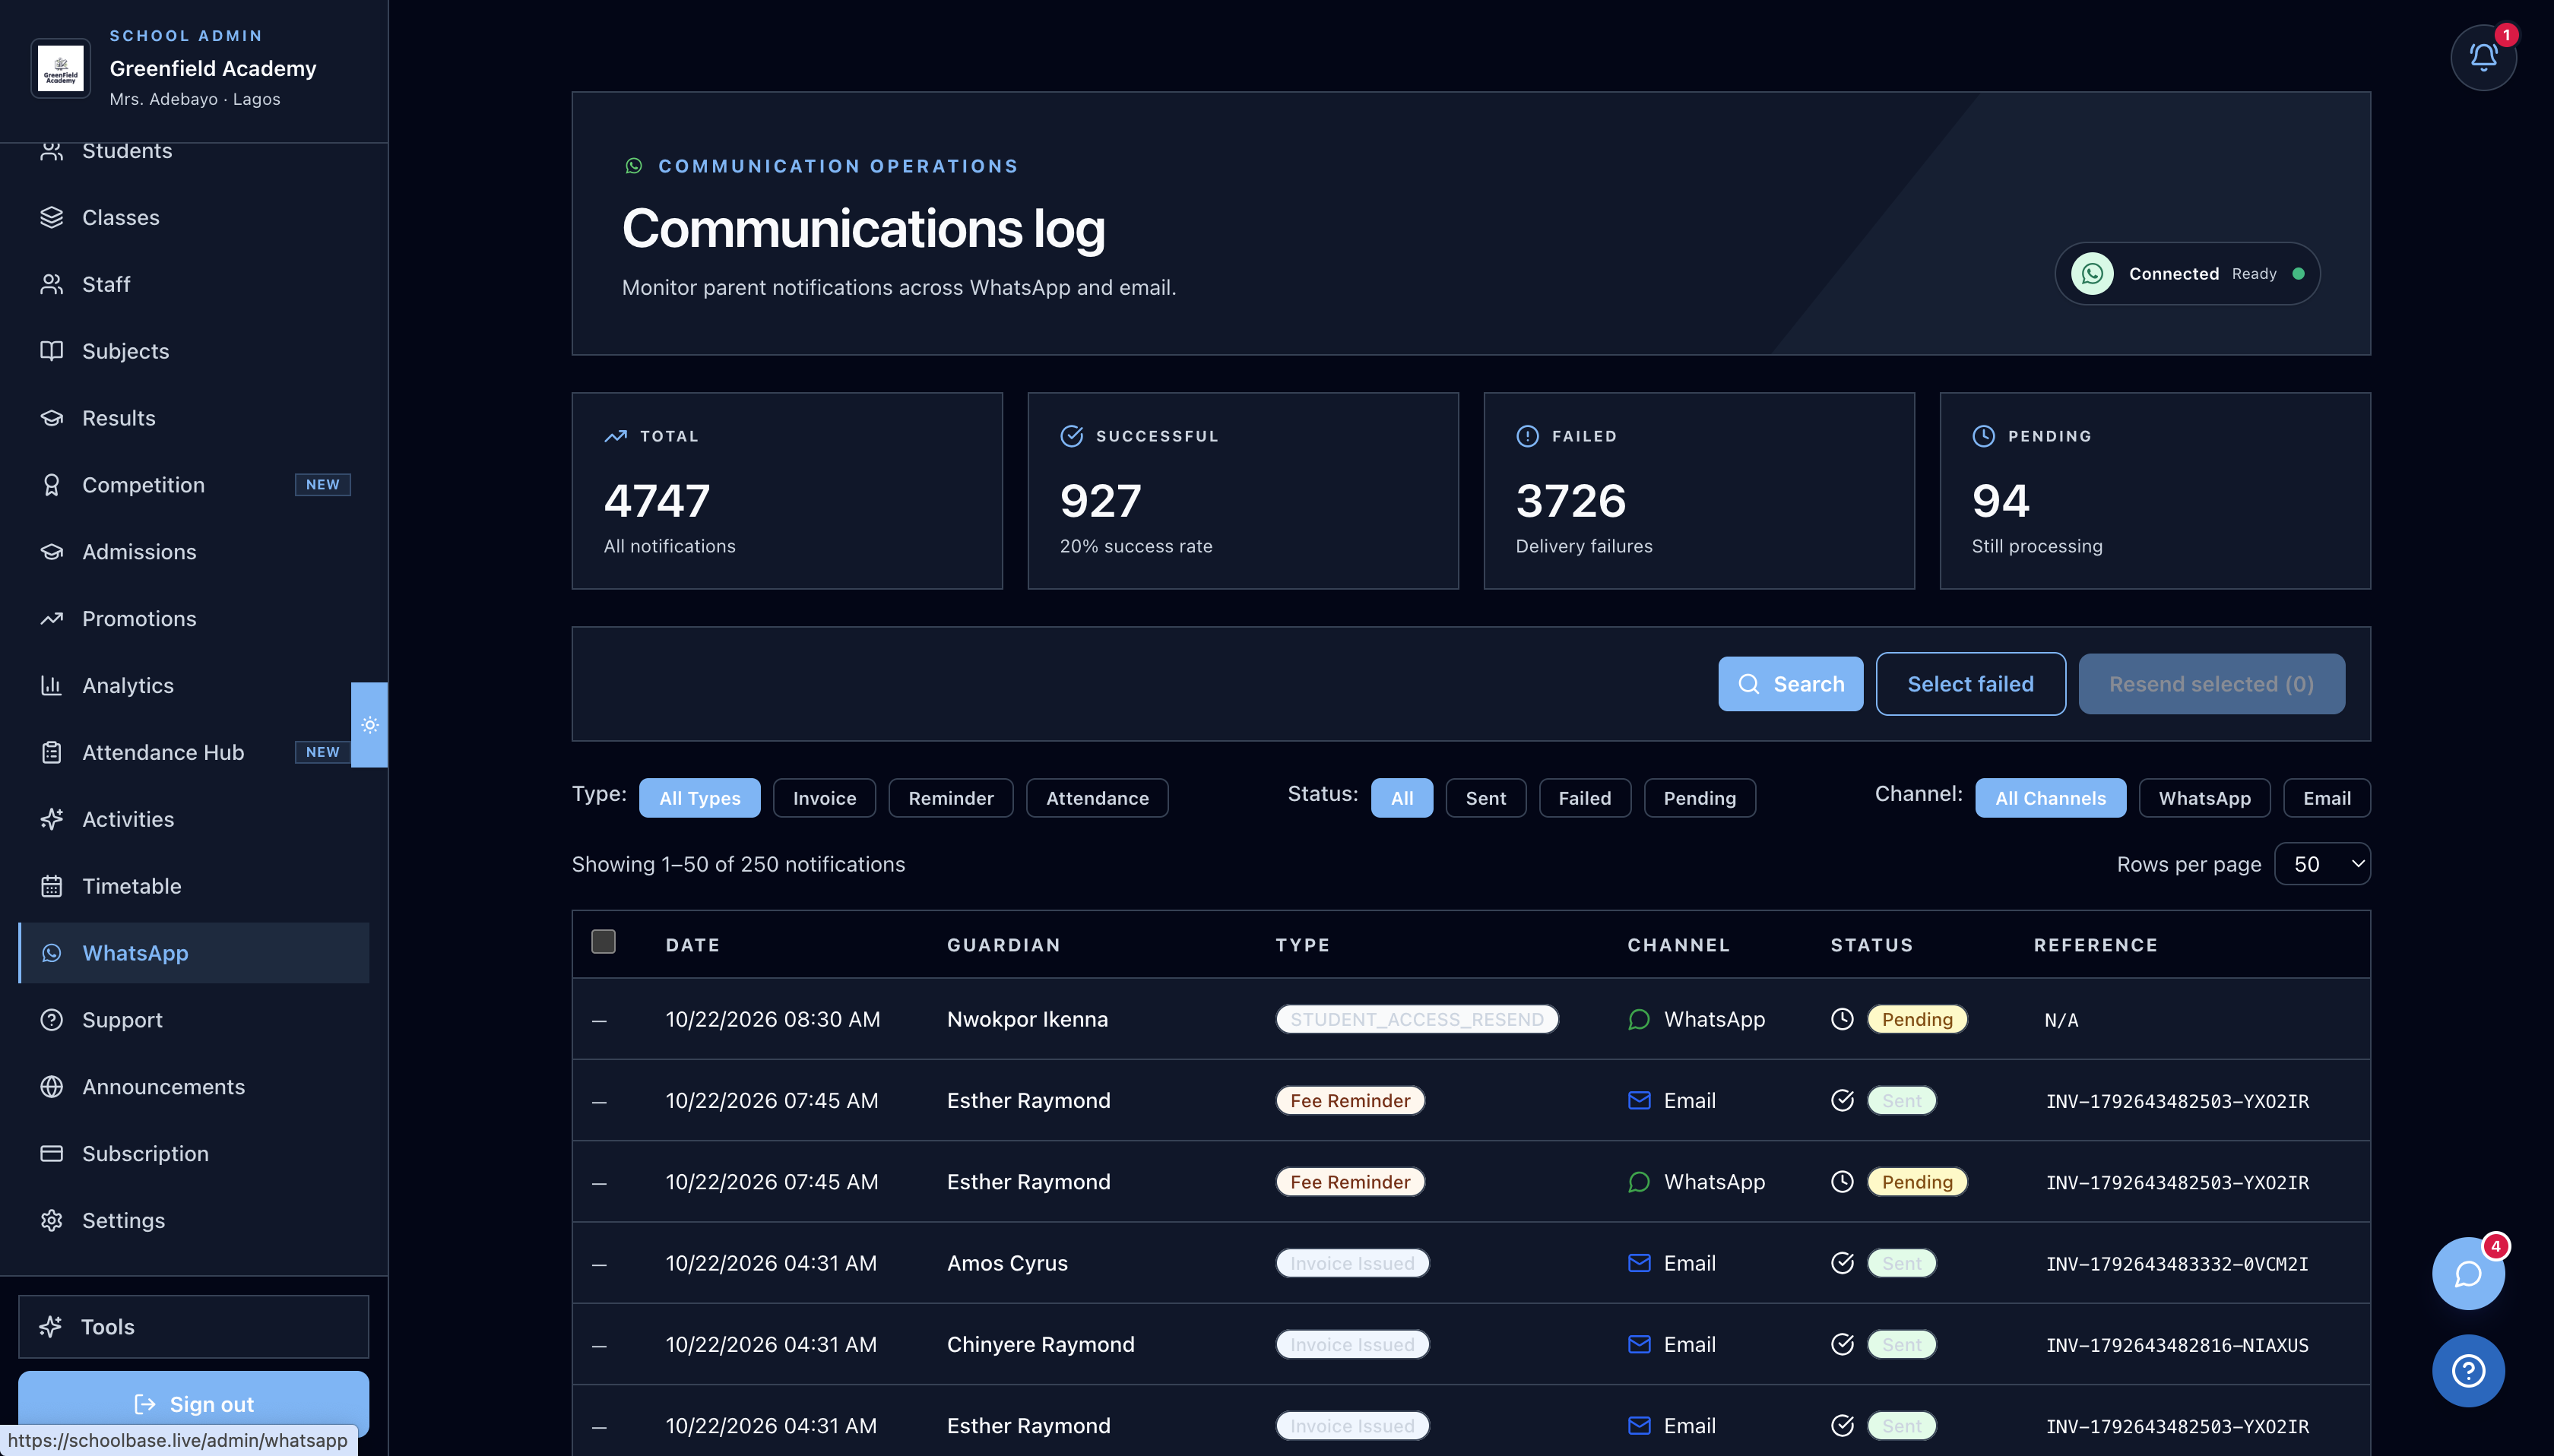Click the Results graduation cap icon
The width and height of the screenshot is (2554, 1456).
click(51, 418)
